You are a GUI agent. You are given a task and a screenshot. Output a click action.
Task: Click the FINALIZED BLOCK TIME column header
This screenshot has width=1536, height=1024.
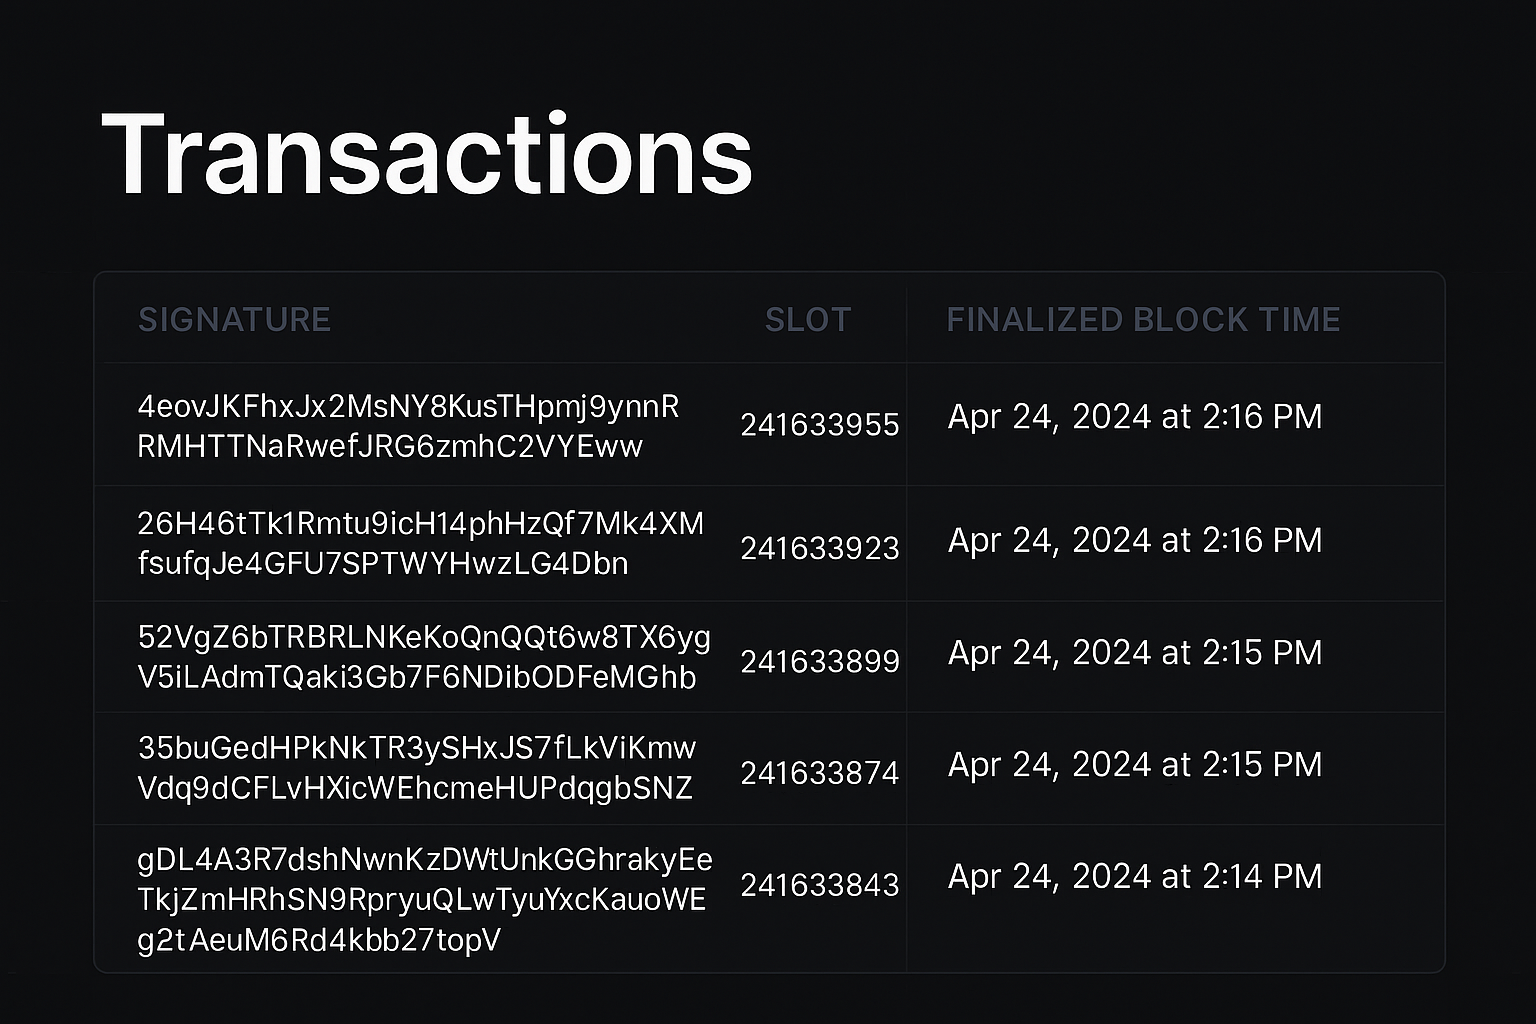pyautogui.click(x=1143, y=320)
